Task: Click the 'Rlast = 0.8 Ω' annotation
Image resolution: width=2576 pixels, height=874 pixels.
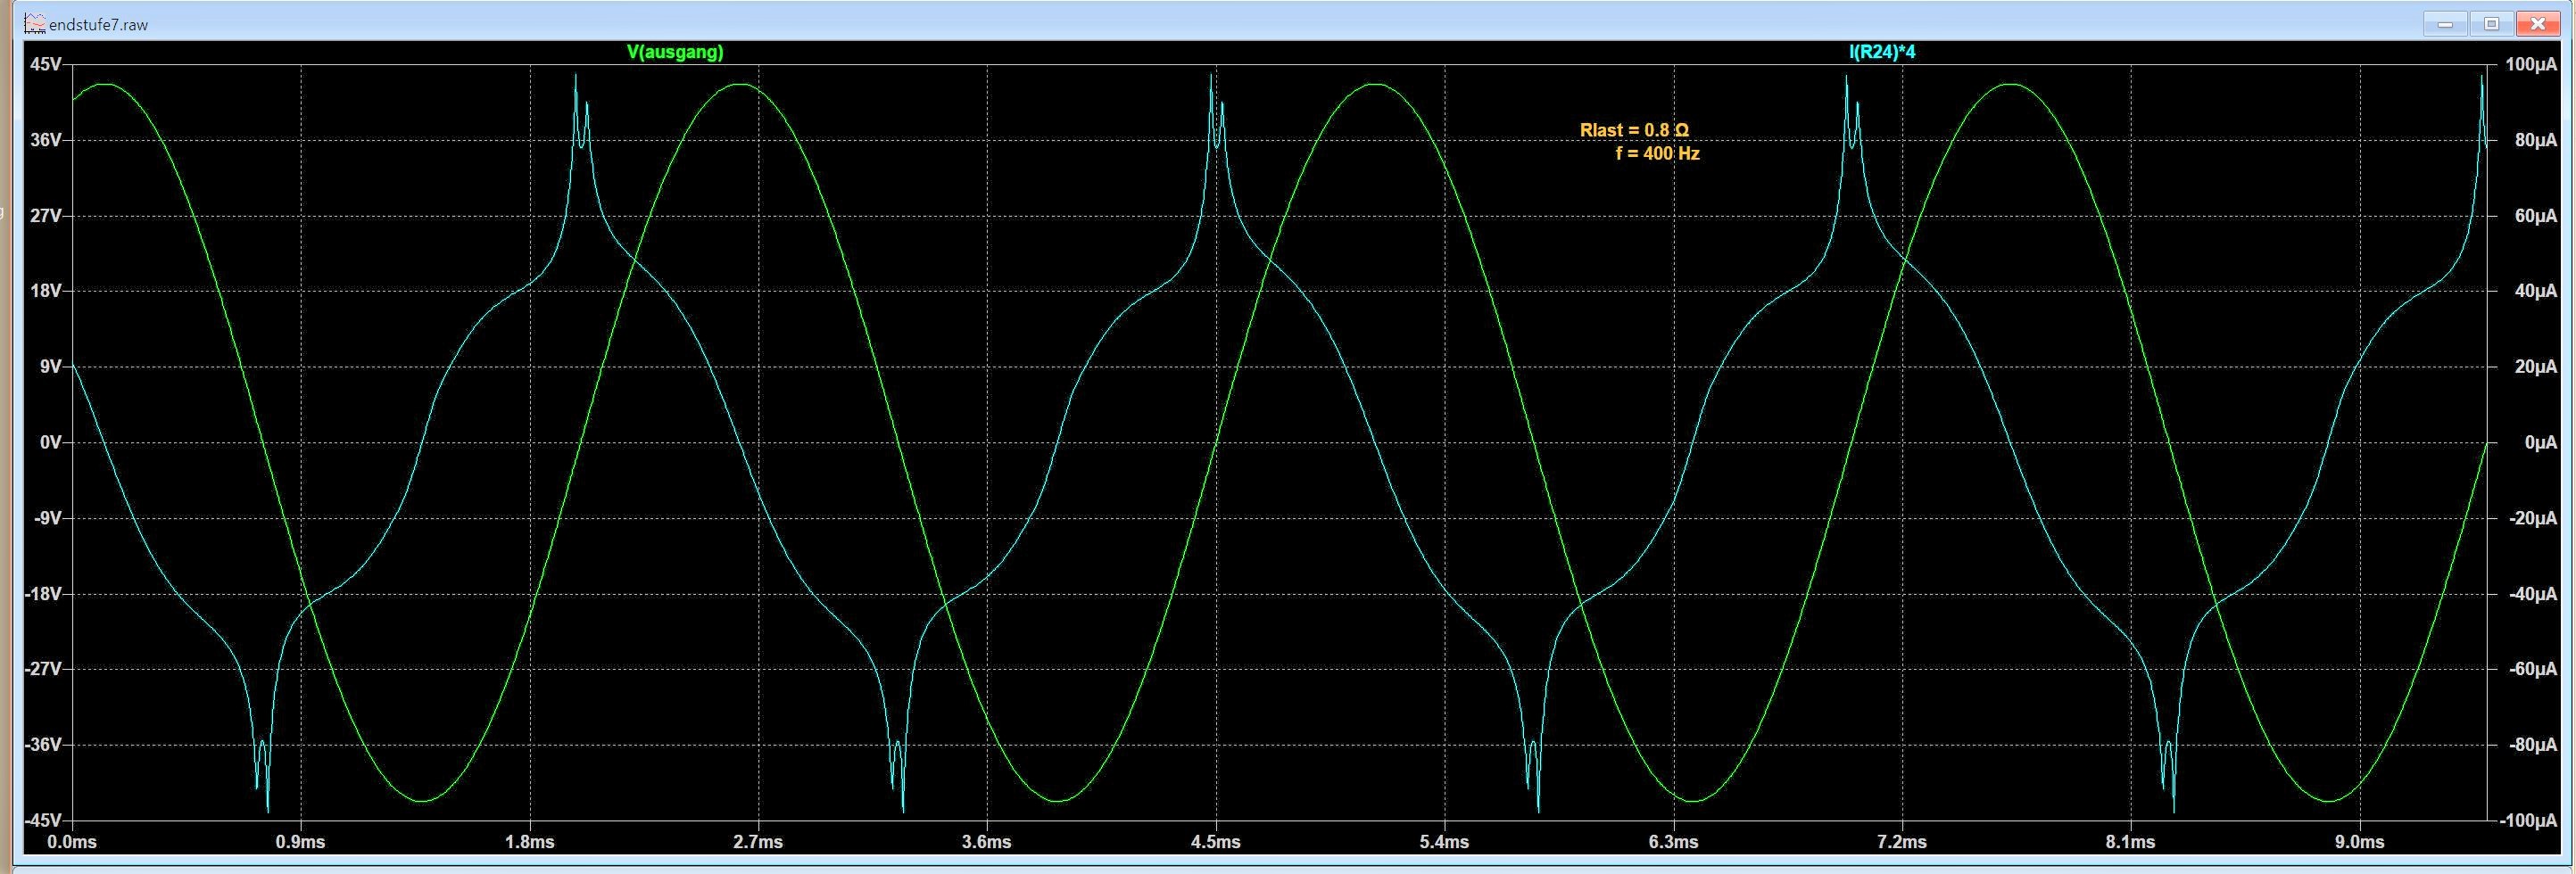Action: click(1634, 130)
